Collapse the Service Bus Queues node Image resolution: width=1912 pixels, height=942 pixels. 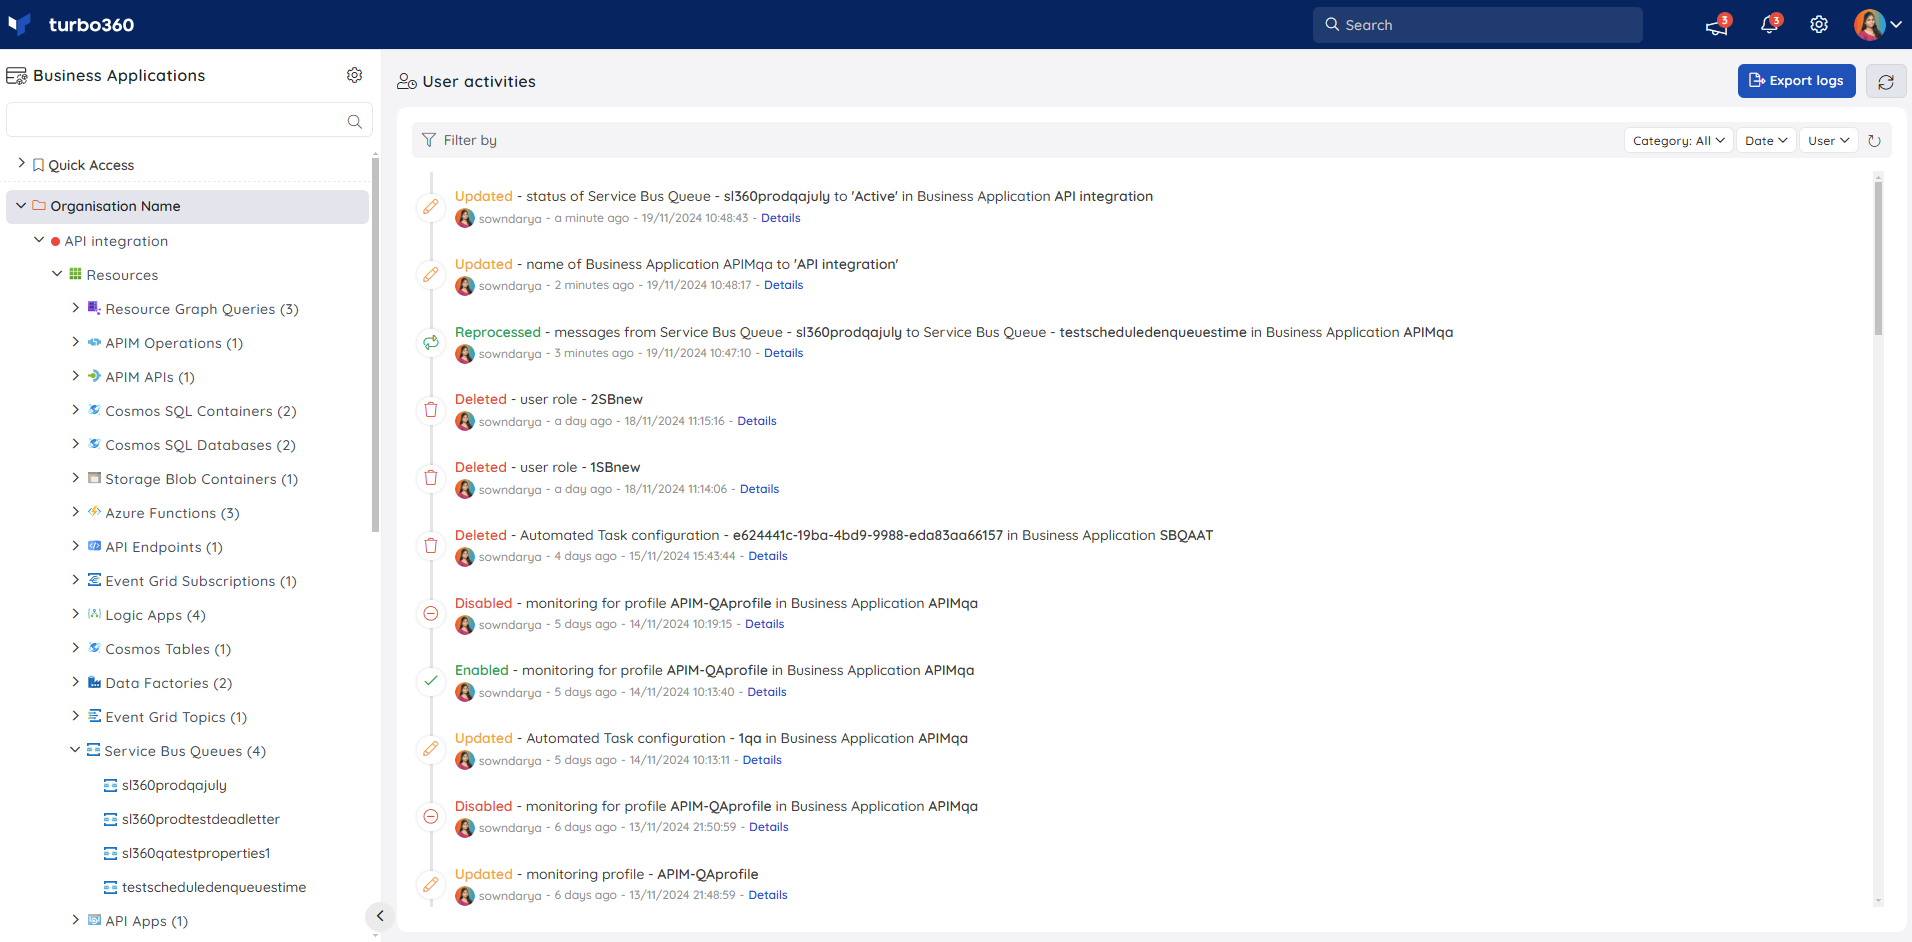click(x=75, y=750)
